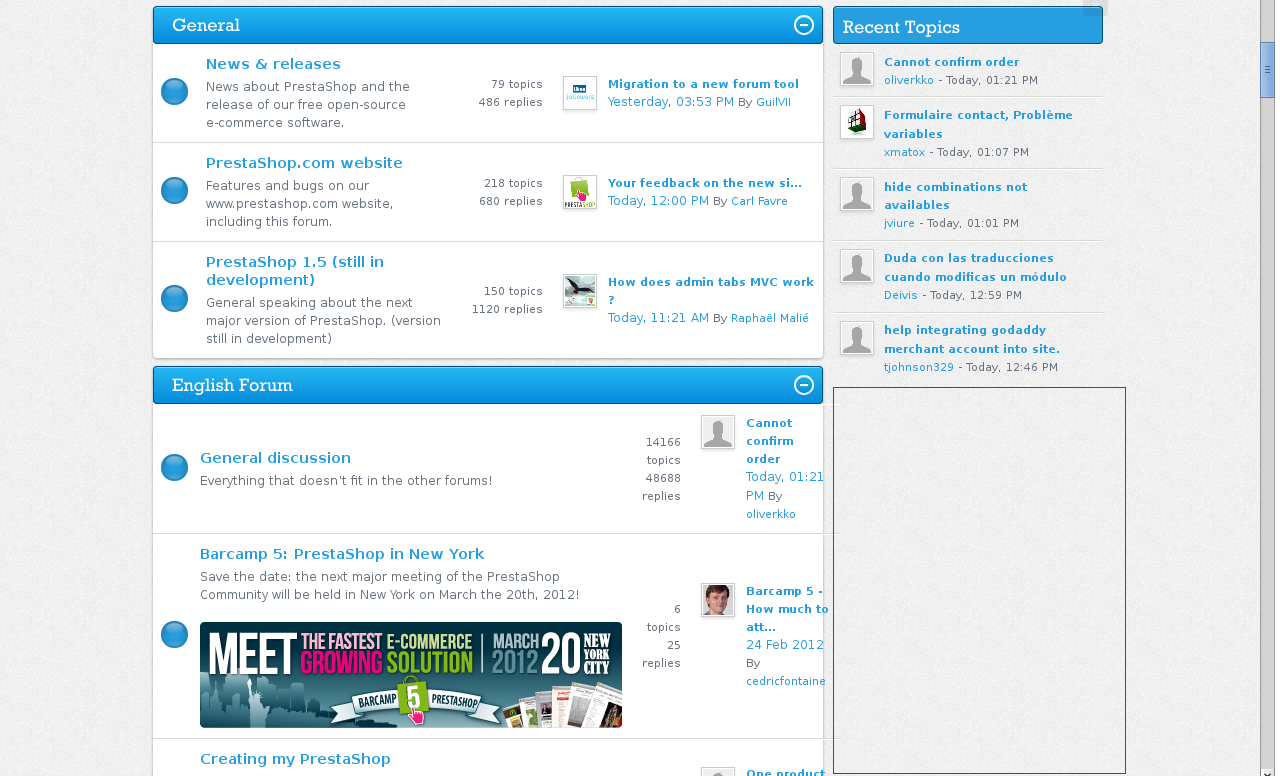Click the Barcamp 5 forum status icon

click(175, 634)
